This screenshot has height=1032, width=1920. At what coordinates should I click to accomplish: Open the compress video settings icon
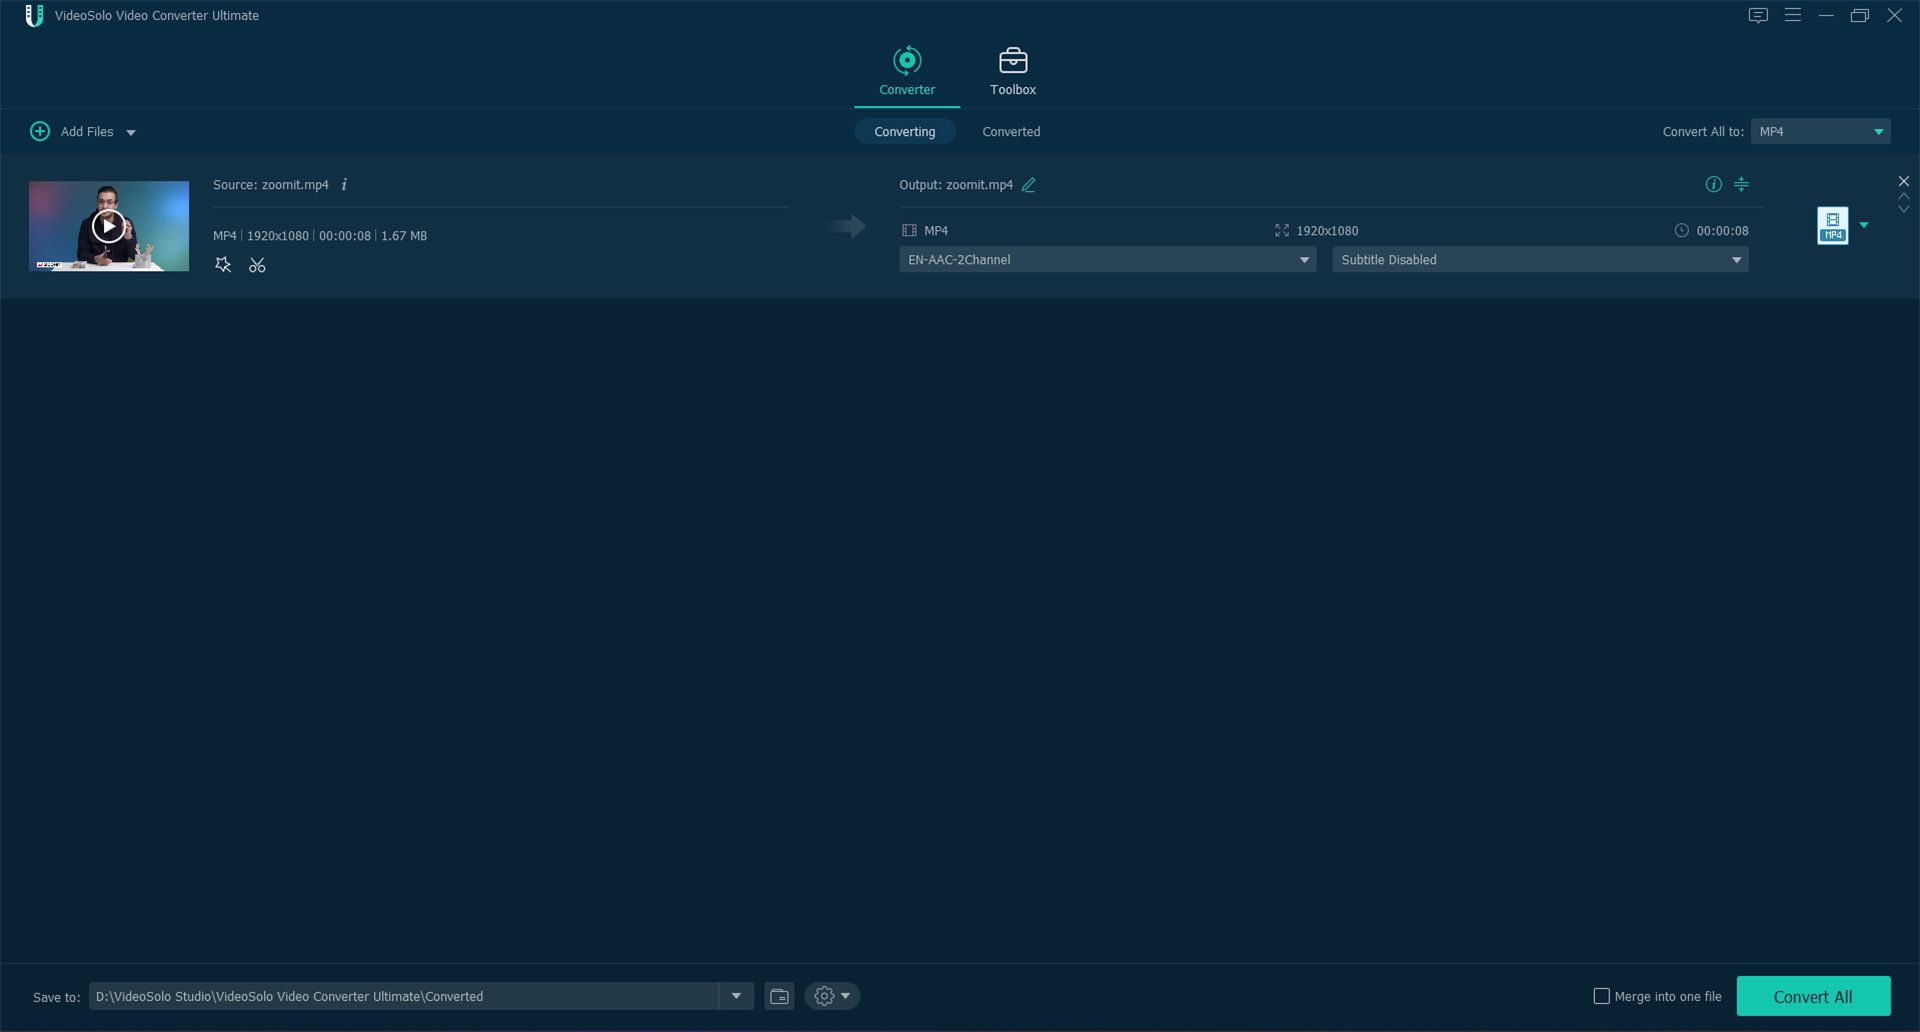pyautogui.click(x=1741, y=185)
